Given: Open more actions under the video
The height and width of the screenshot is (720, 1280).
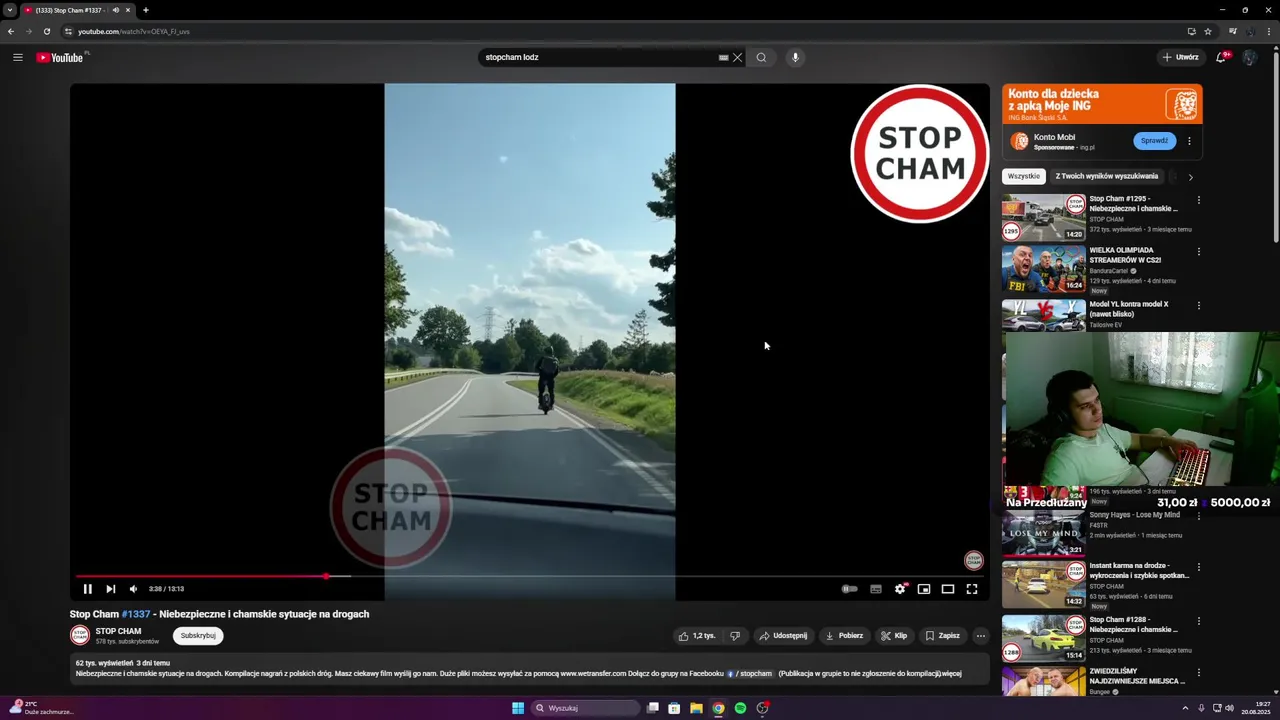Looking at the screenshot, I should 981,636.
